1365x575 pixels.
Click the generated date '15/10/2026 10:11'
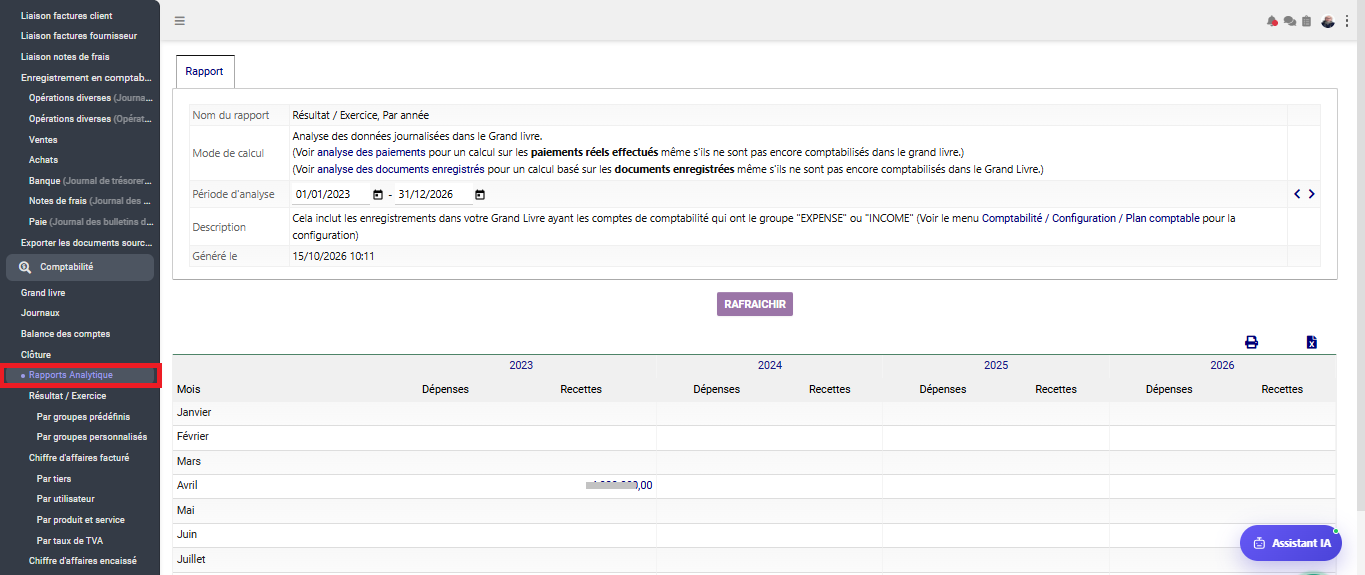pos(333,256)
